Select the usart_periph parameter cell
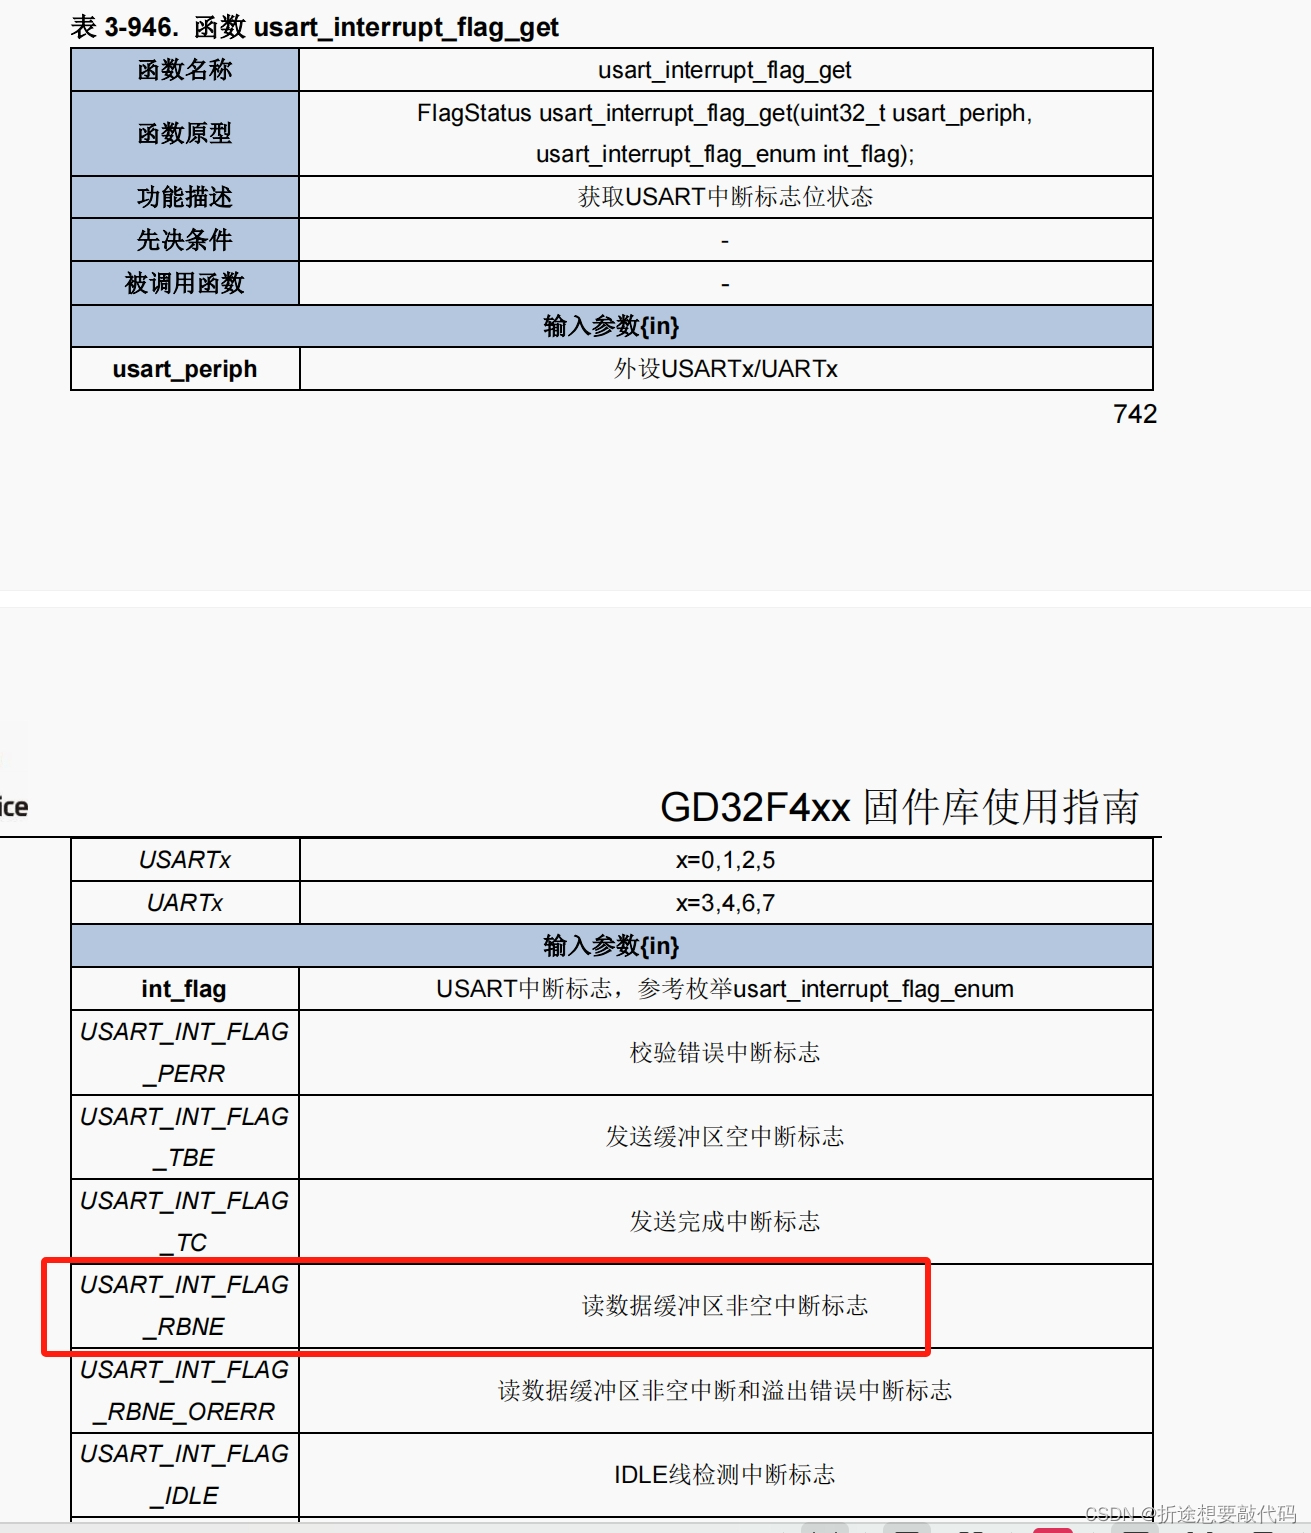 coord(184,368)
